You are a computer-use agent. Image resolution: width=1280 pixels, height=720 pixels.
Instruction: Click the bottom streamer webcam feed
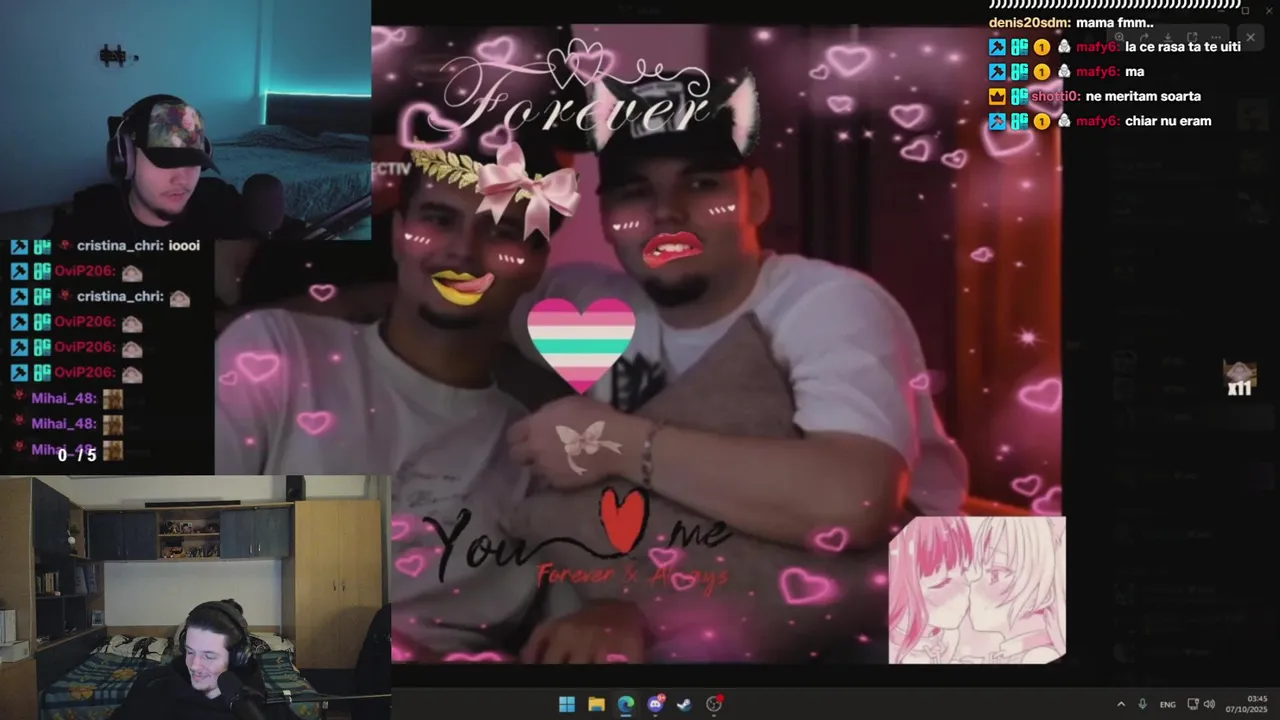click(x=195, y=598)
